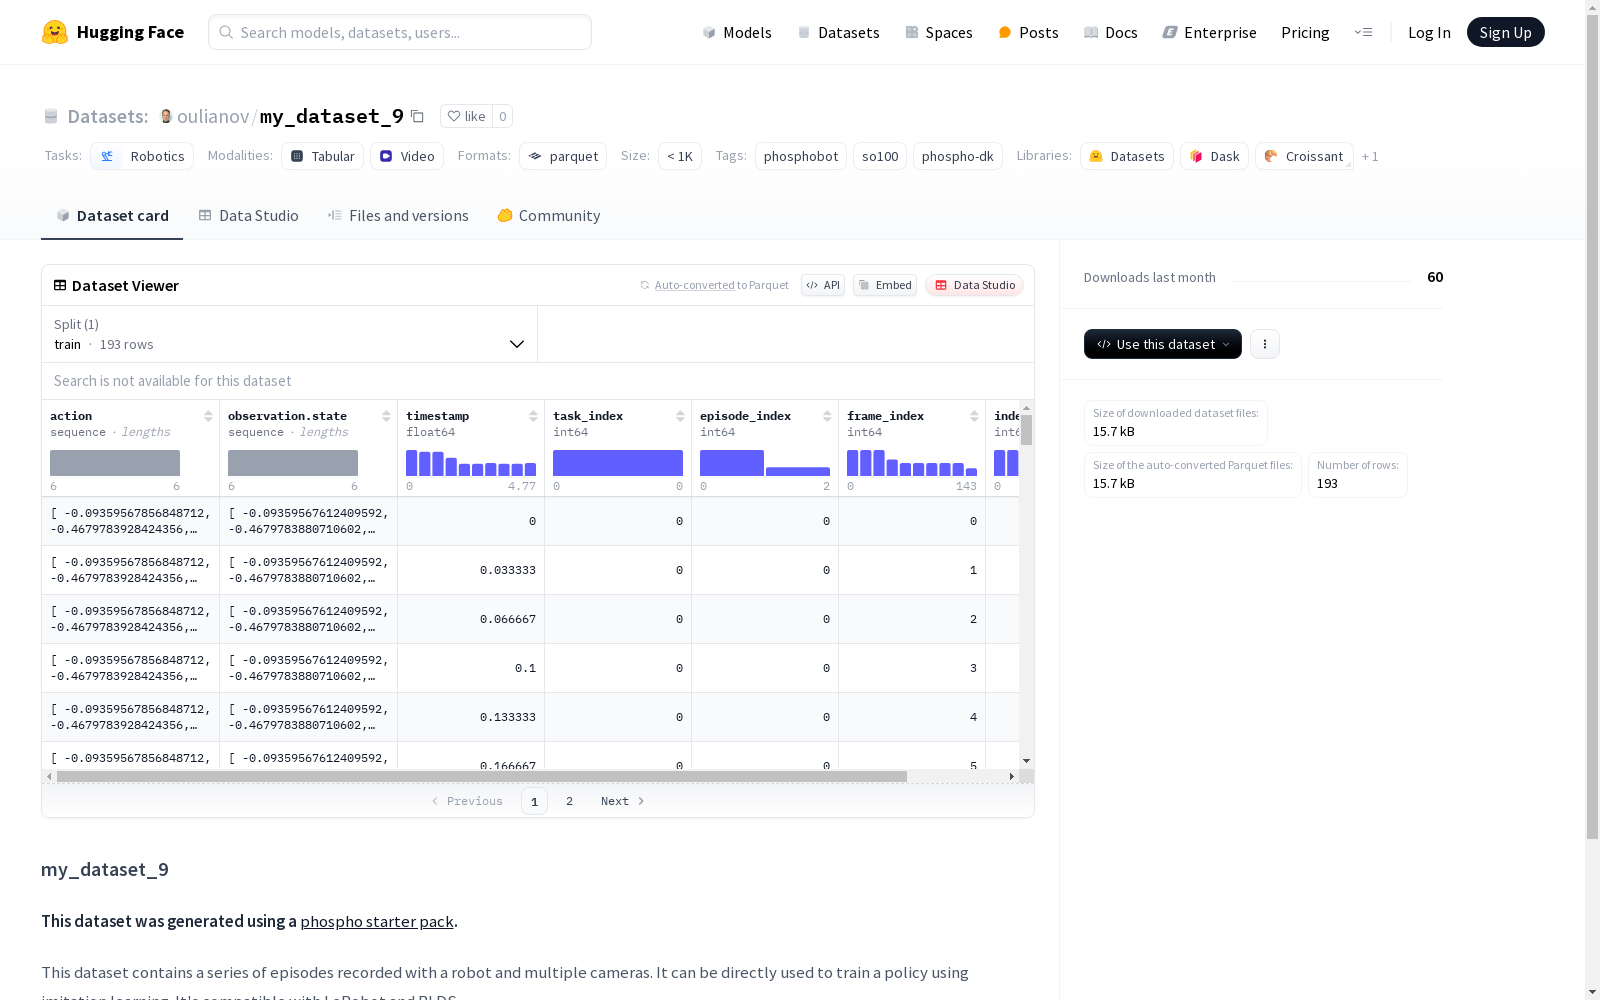Click the timestamp histogram bars
Image resolution: width=1600 pixels, height=1000 pixels.
coord(471,463)
